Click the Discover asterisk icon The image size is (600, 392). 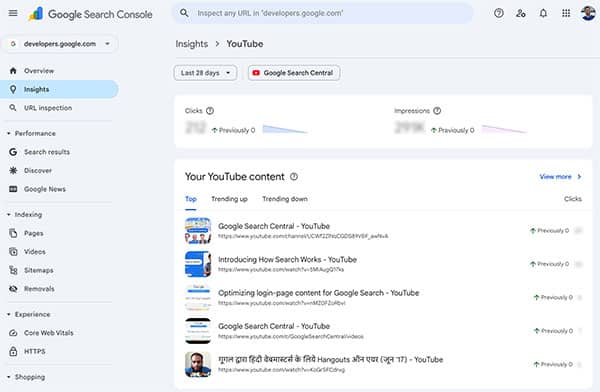(x=13, y=170)
